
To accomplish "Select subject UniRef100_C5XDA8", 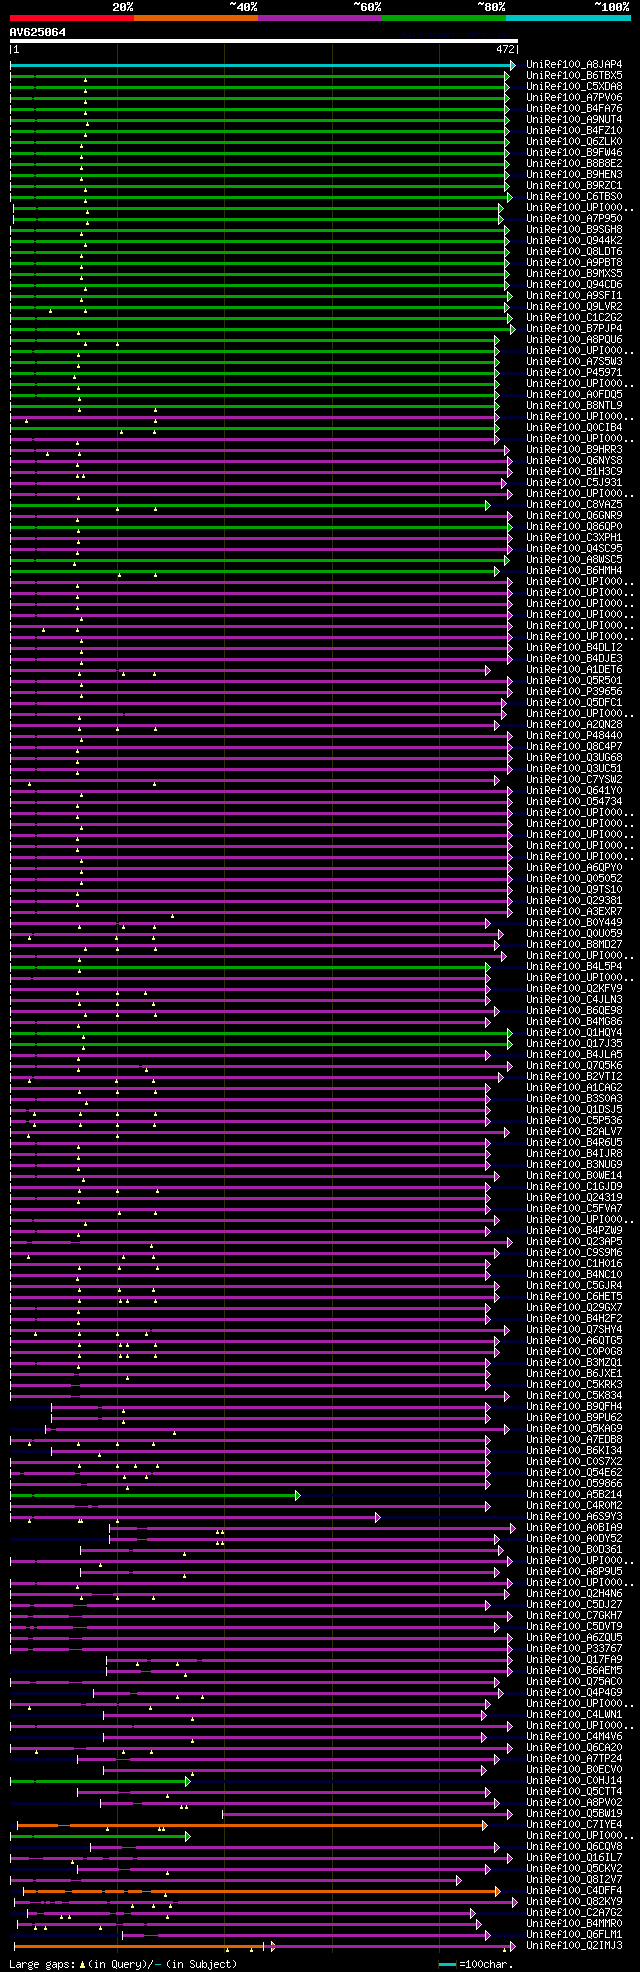I will coord(574,87).
